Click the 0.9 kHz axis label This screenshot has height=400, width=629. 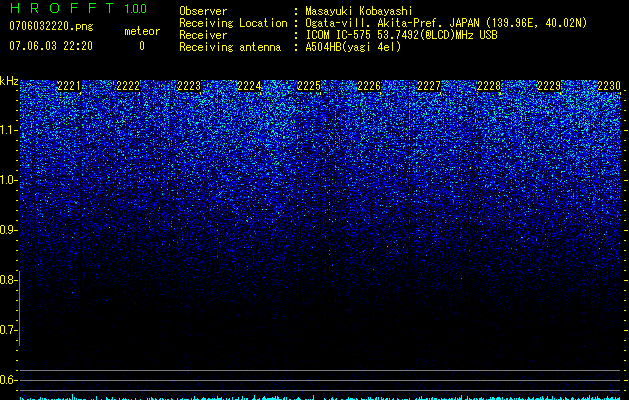(x=8, y=230)
